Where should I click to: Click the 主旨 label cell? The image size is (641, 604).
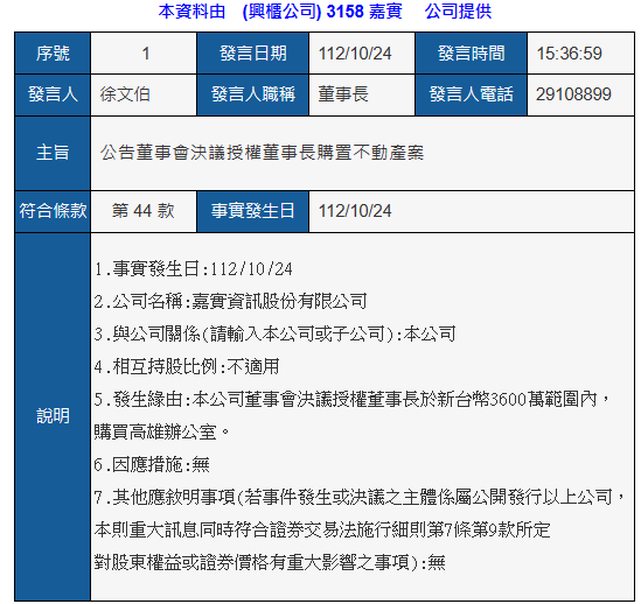(53, 153)
